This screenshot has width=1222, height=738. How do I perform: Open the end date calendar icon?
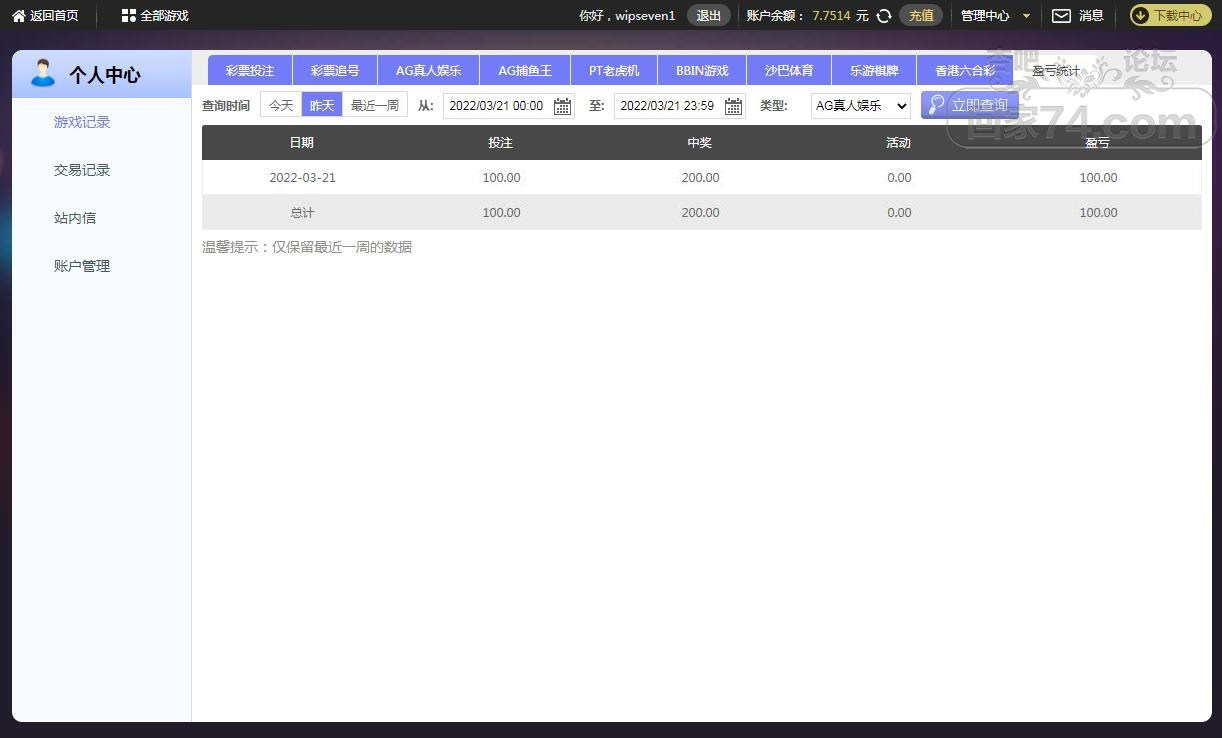tap(733, 106)
